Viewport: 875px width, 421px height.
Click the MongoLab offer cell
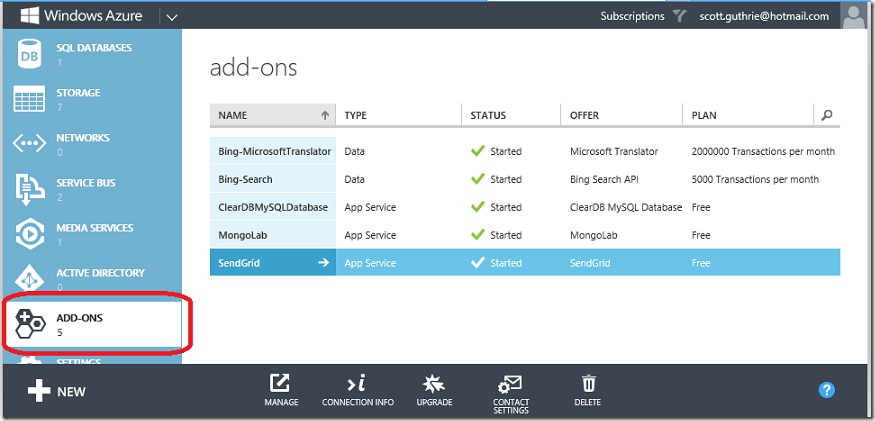coord(594,235)
